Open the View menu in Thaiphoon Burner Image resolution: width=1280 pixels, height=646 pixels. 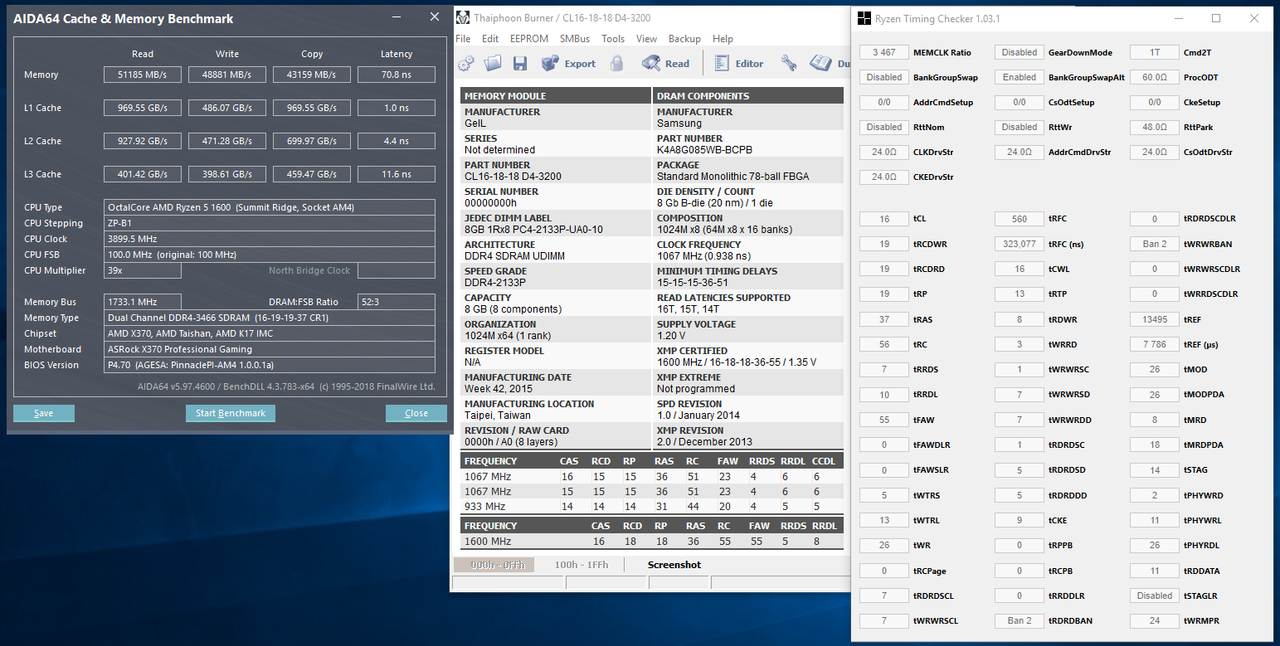pos(647,38)
